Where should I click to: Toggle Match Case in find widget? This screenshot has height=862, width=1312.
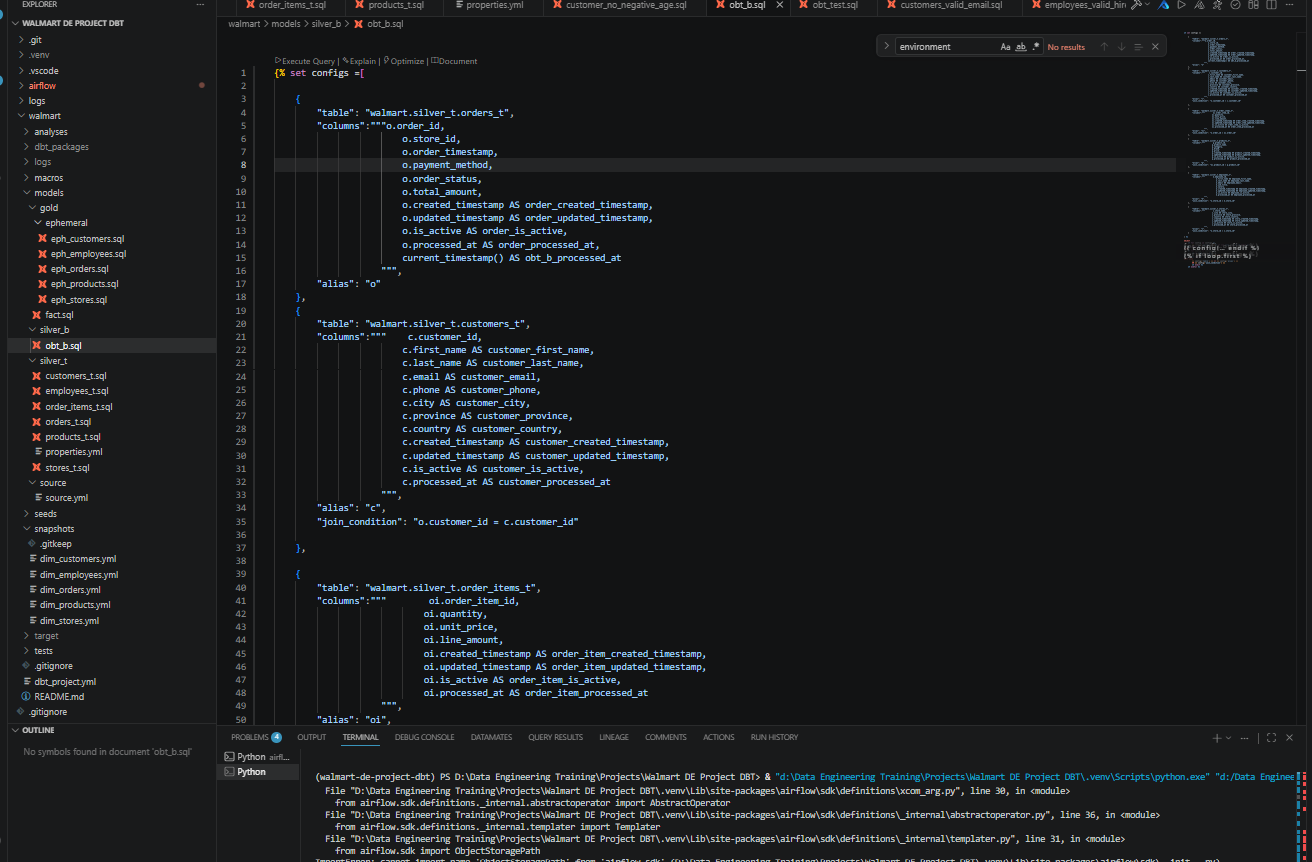[1005, 47]
